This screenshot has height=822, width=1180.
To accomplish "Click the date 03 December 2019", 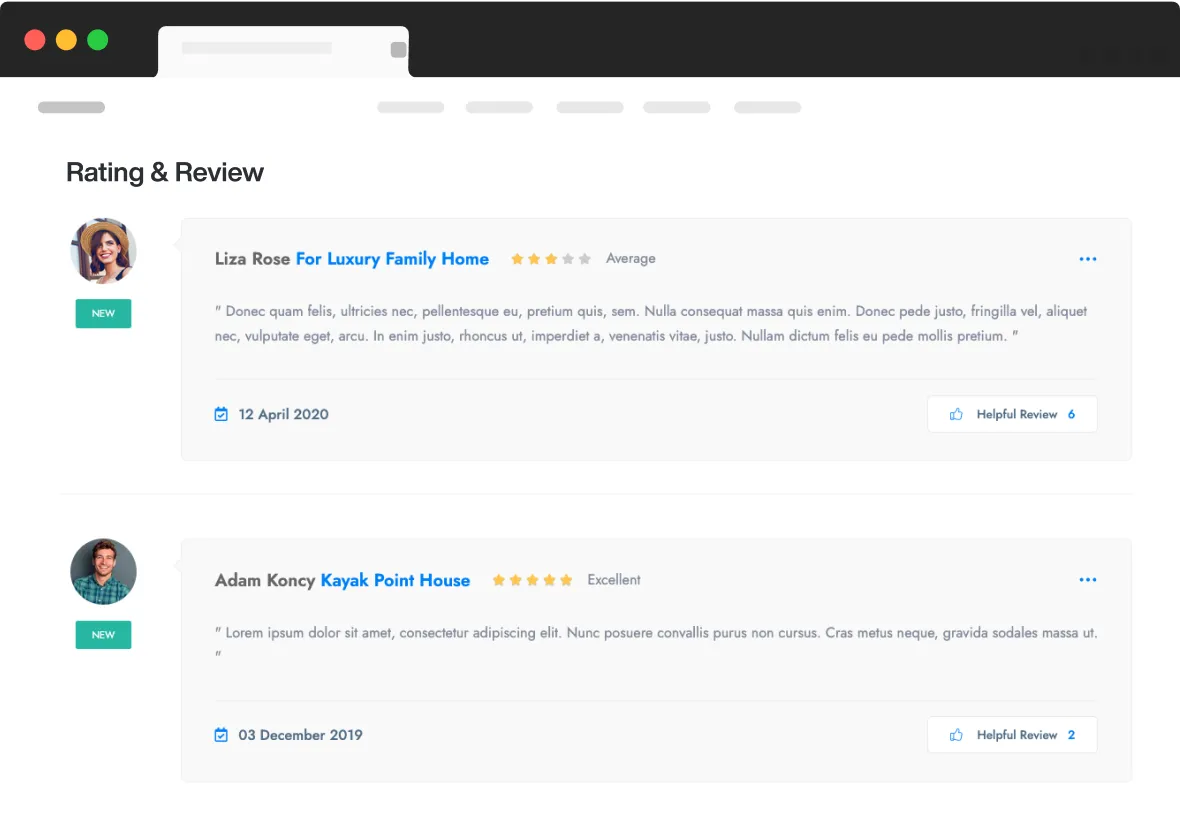I will 300,735.
